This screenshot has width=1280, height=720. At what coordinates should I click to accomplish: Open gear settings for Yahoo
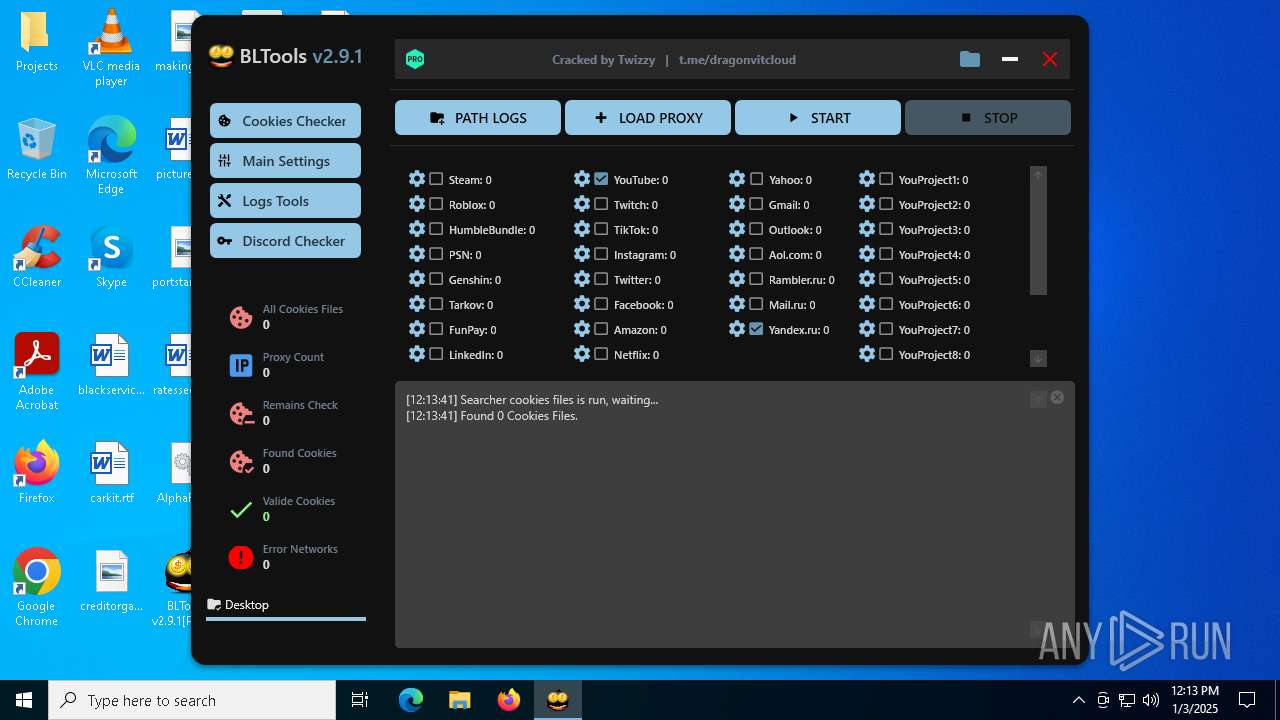(x=737, y=179)
